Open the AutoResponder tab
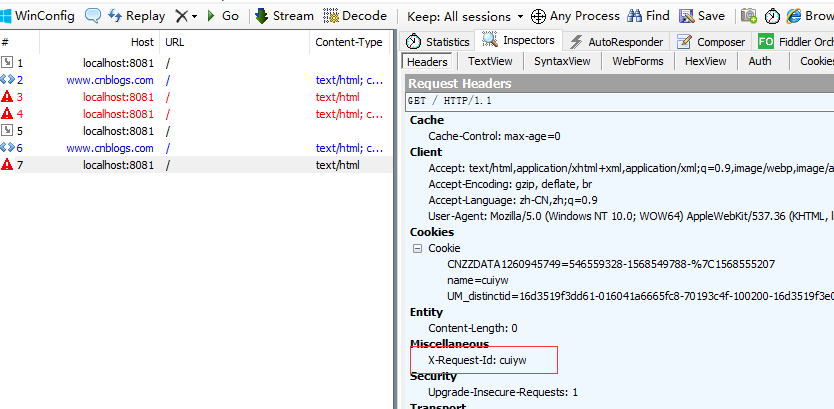834x409 pixels. click(x=616, y=42)
